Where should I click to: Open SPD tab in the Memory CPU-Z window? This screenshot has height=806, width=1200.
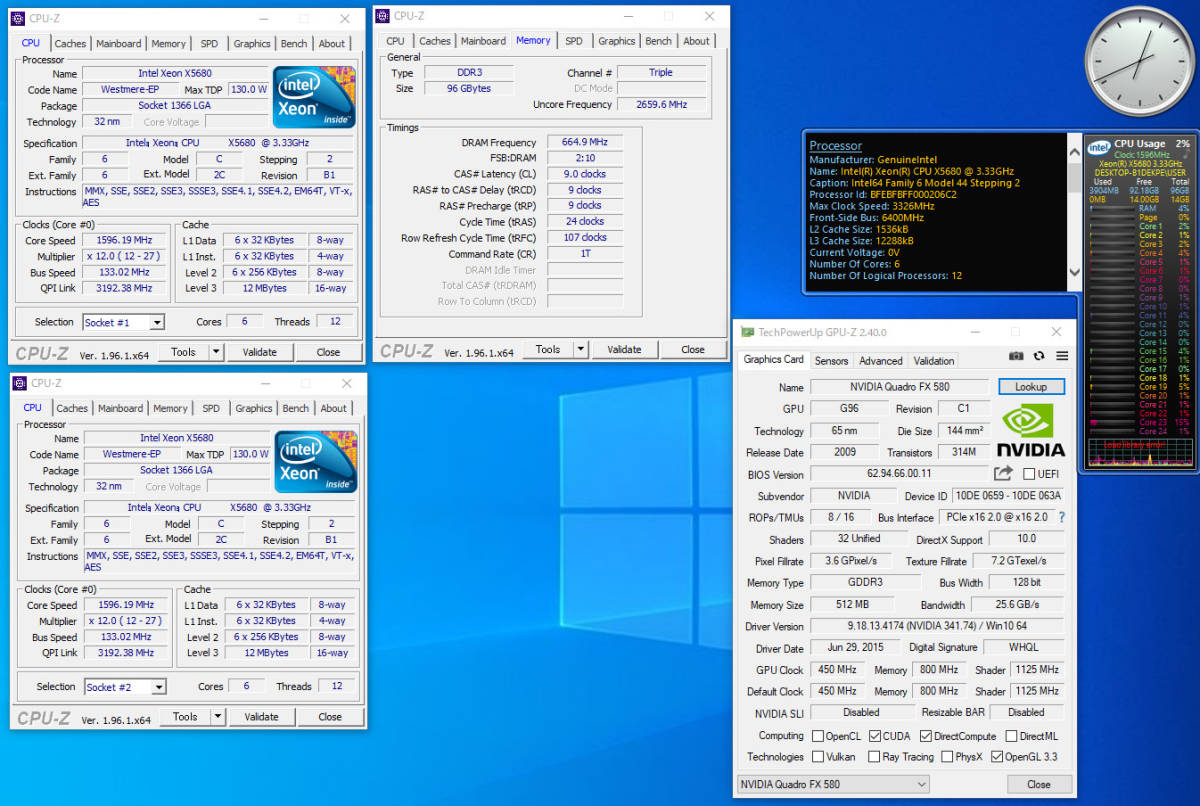(574, 41)
